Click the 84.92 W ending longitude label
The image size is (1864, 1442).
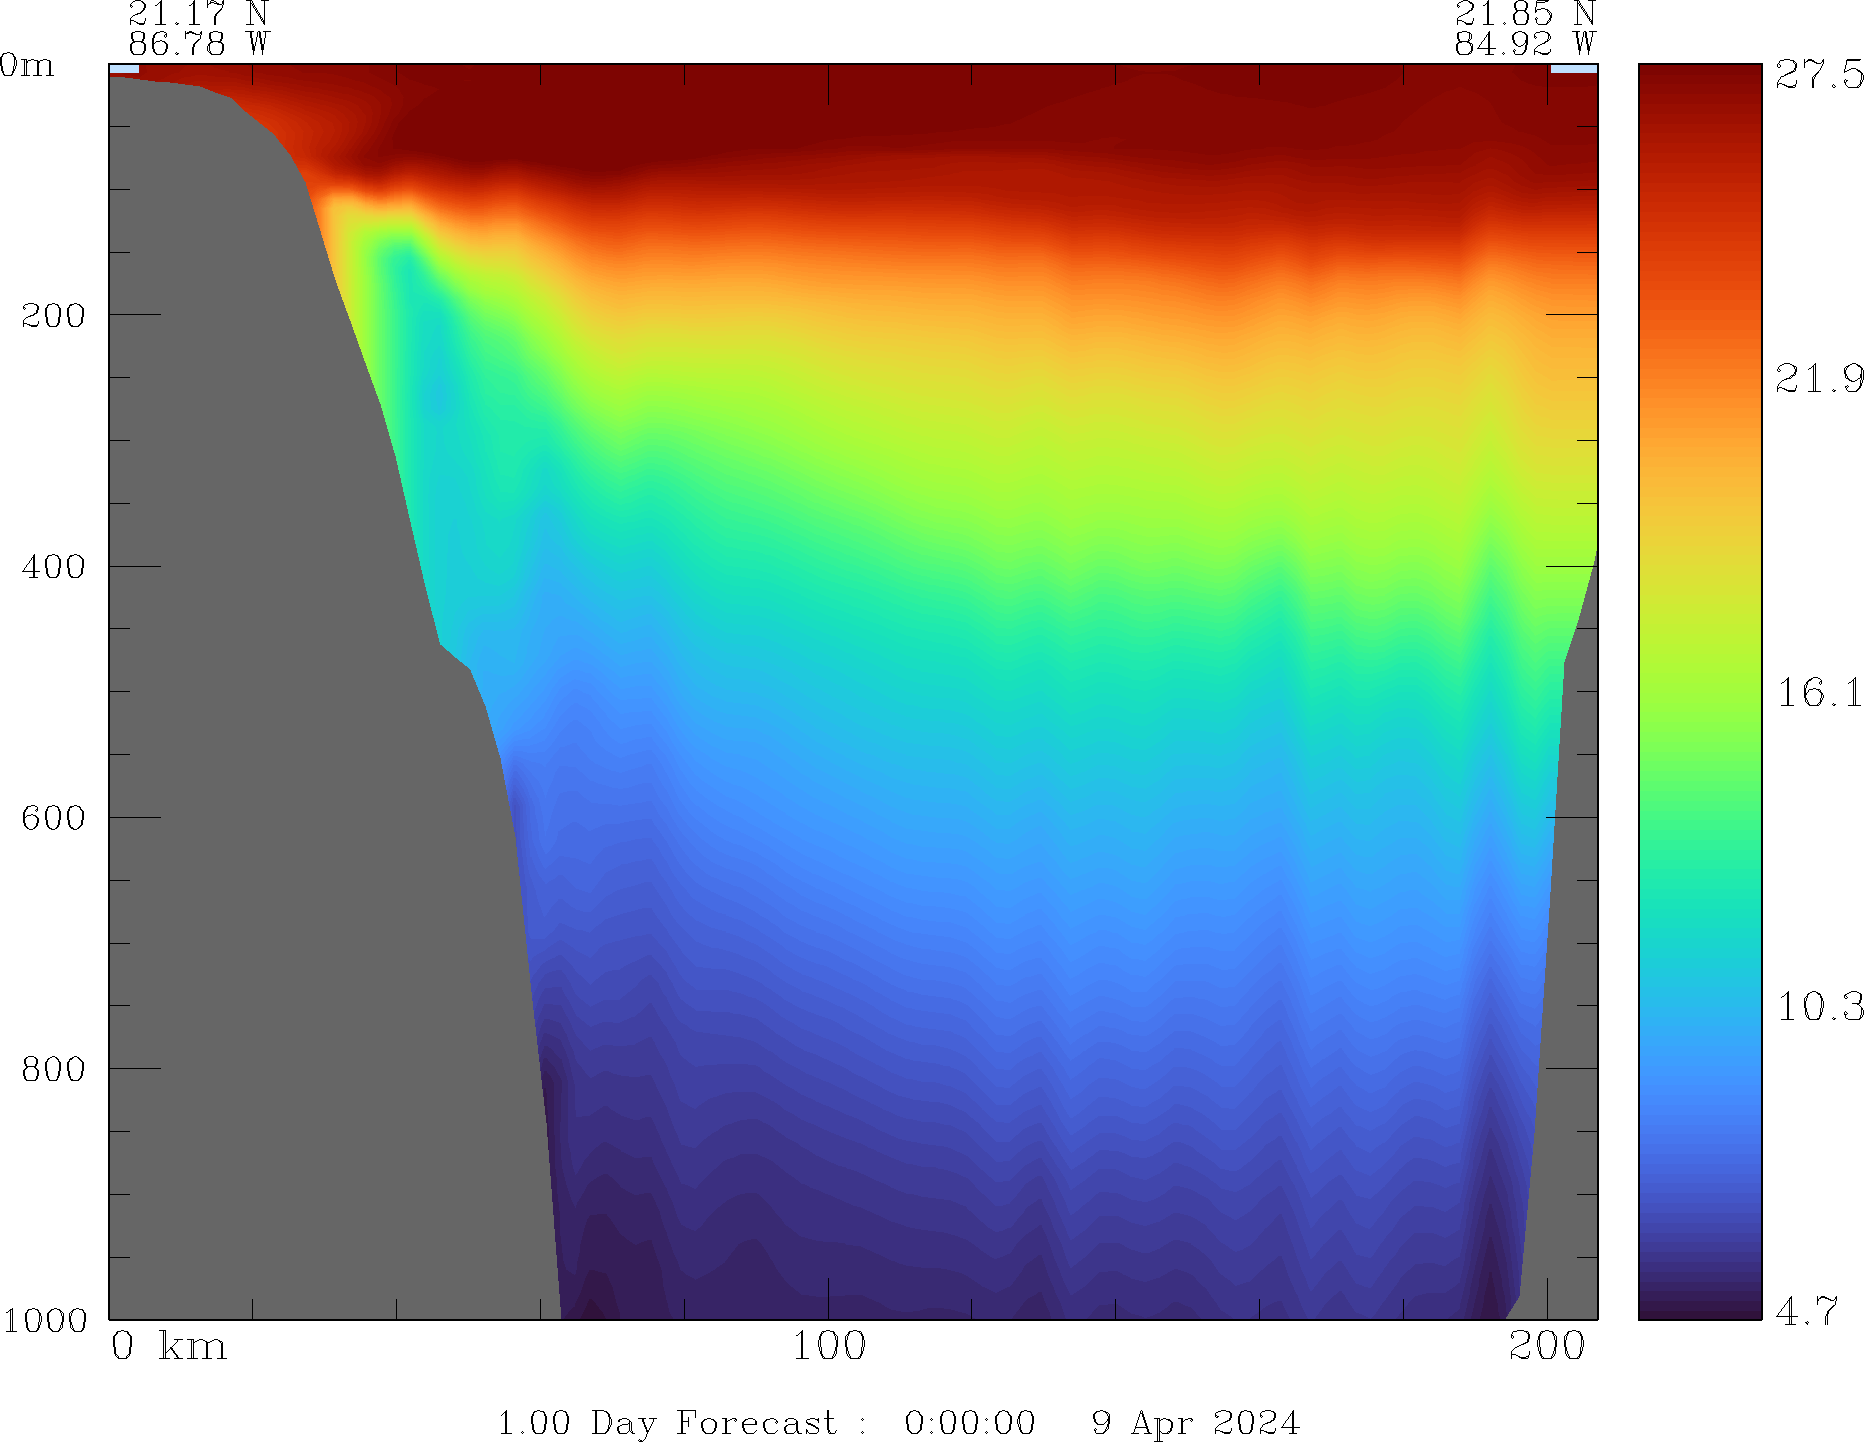(1524, 44)
